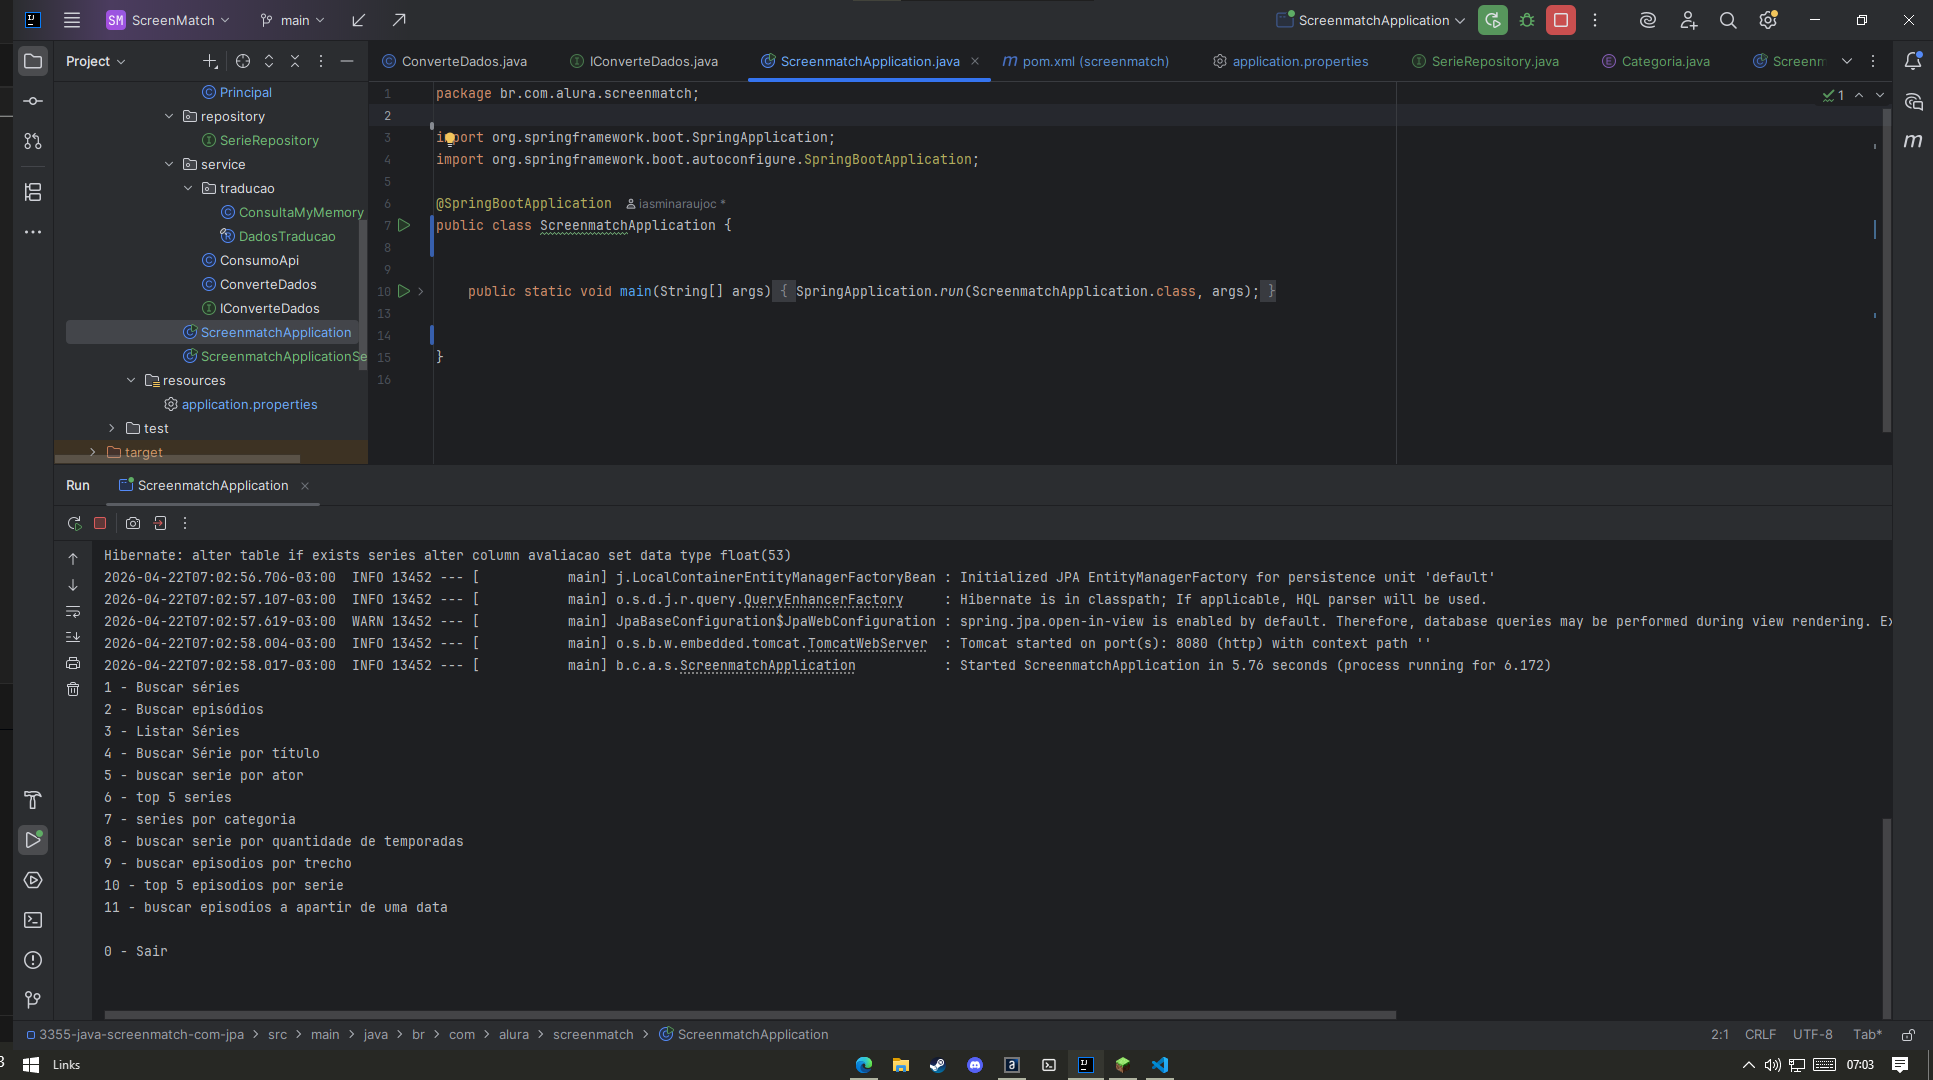
Task: Click CRLF line separator in status bar
Action: point(1760,1035)
